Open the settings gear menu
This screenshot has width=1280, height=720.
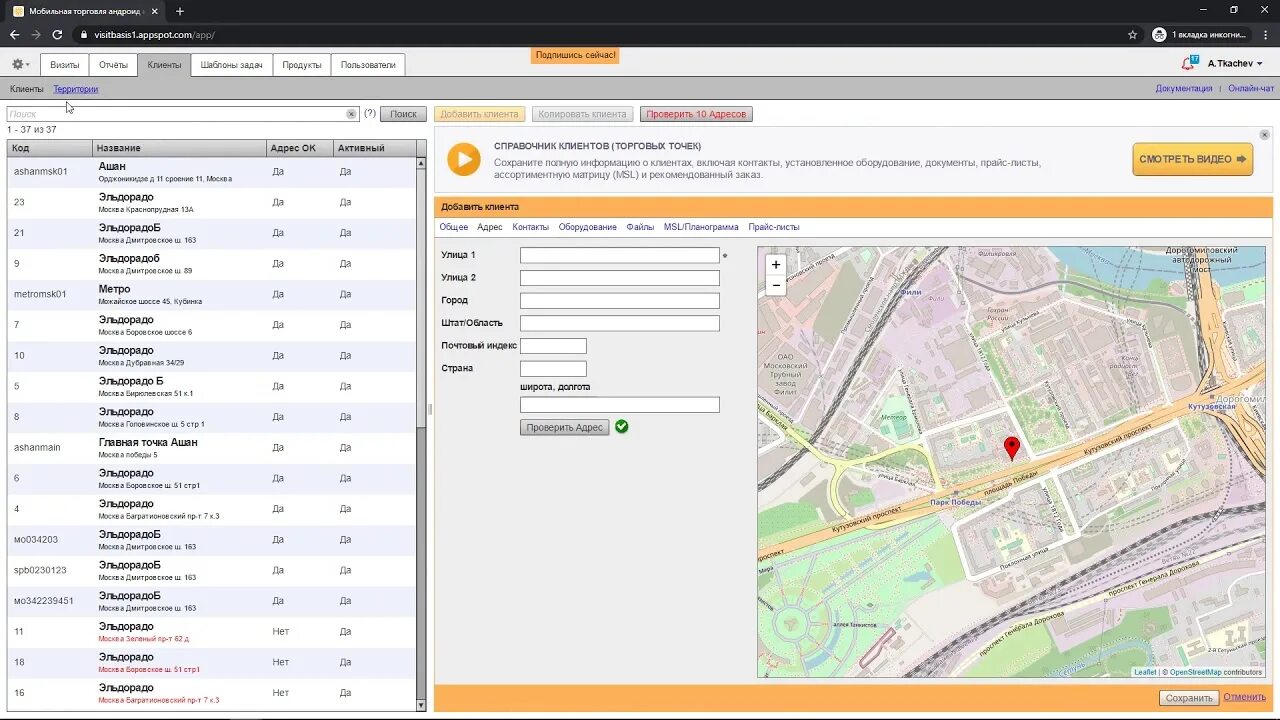20,64
